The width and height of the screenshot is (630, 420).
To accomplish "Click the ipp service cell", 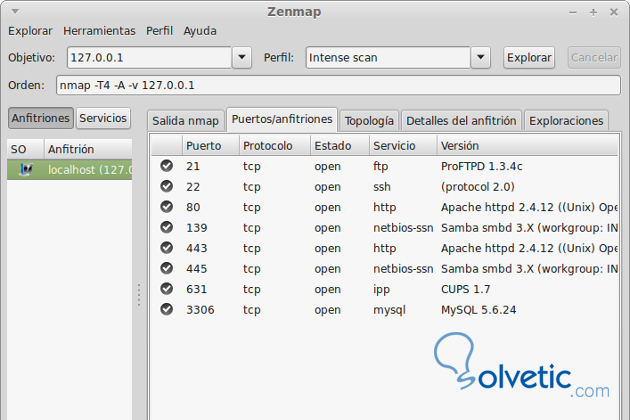I will pyautogui.click(x=381, y=290).
